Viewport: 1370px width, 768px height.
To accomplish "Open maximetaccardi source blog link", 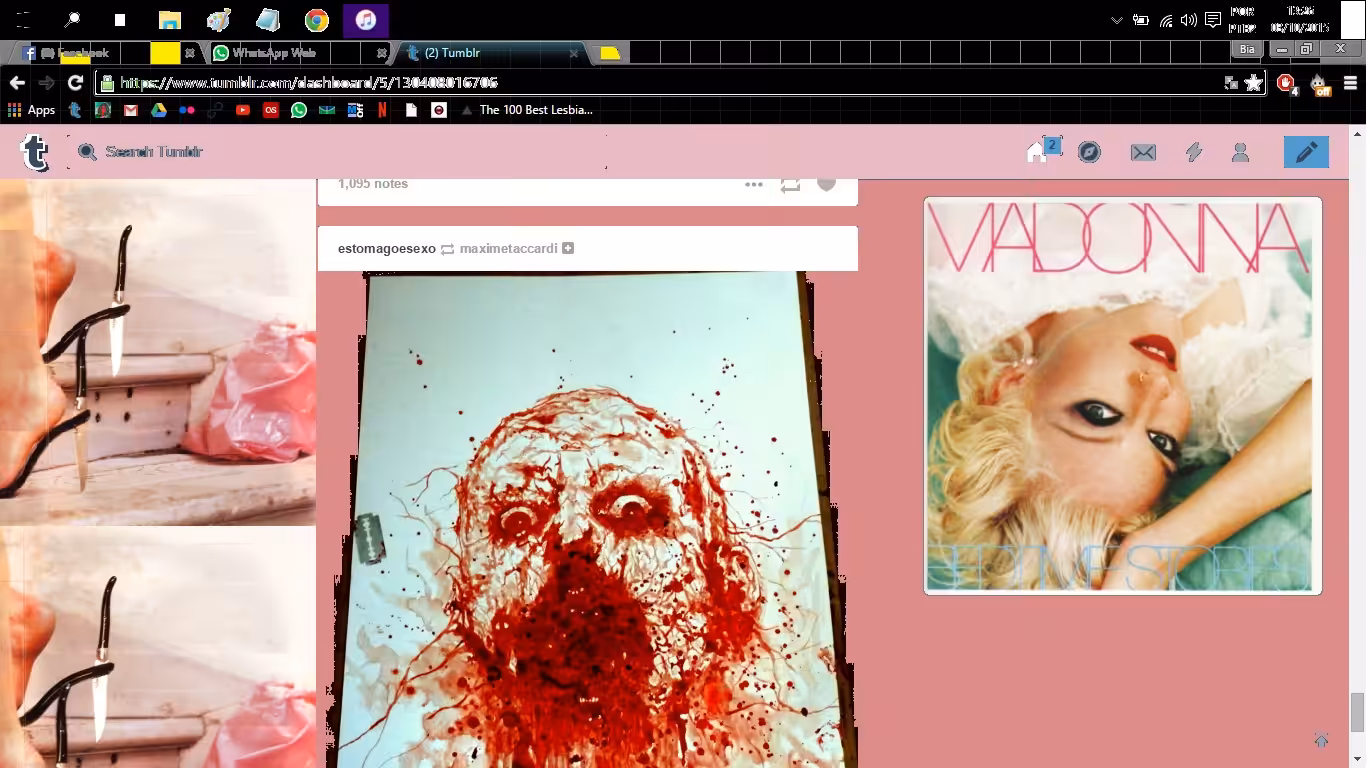I will [x=508, y=248].
